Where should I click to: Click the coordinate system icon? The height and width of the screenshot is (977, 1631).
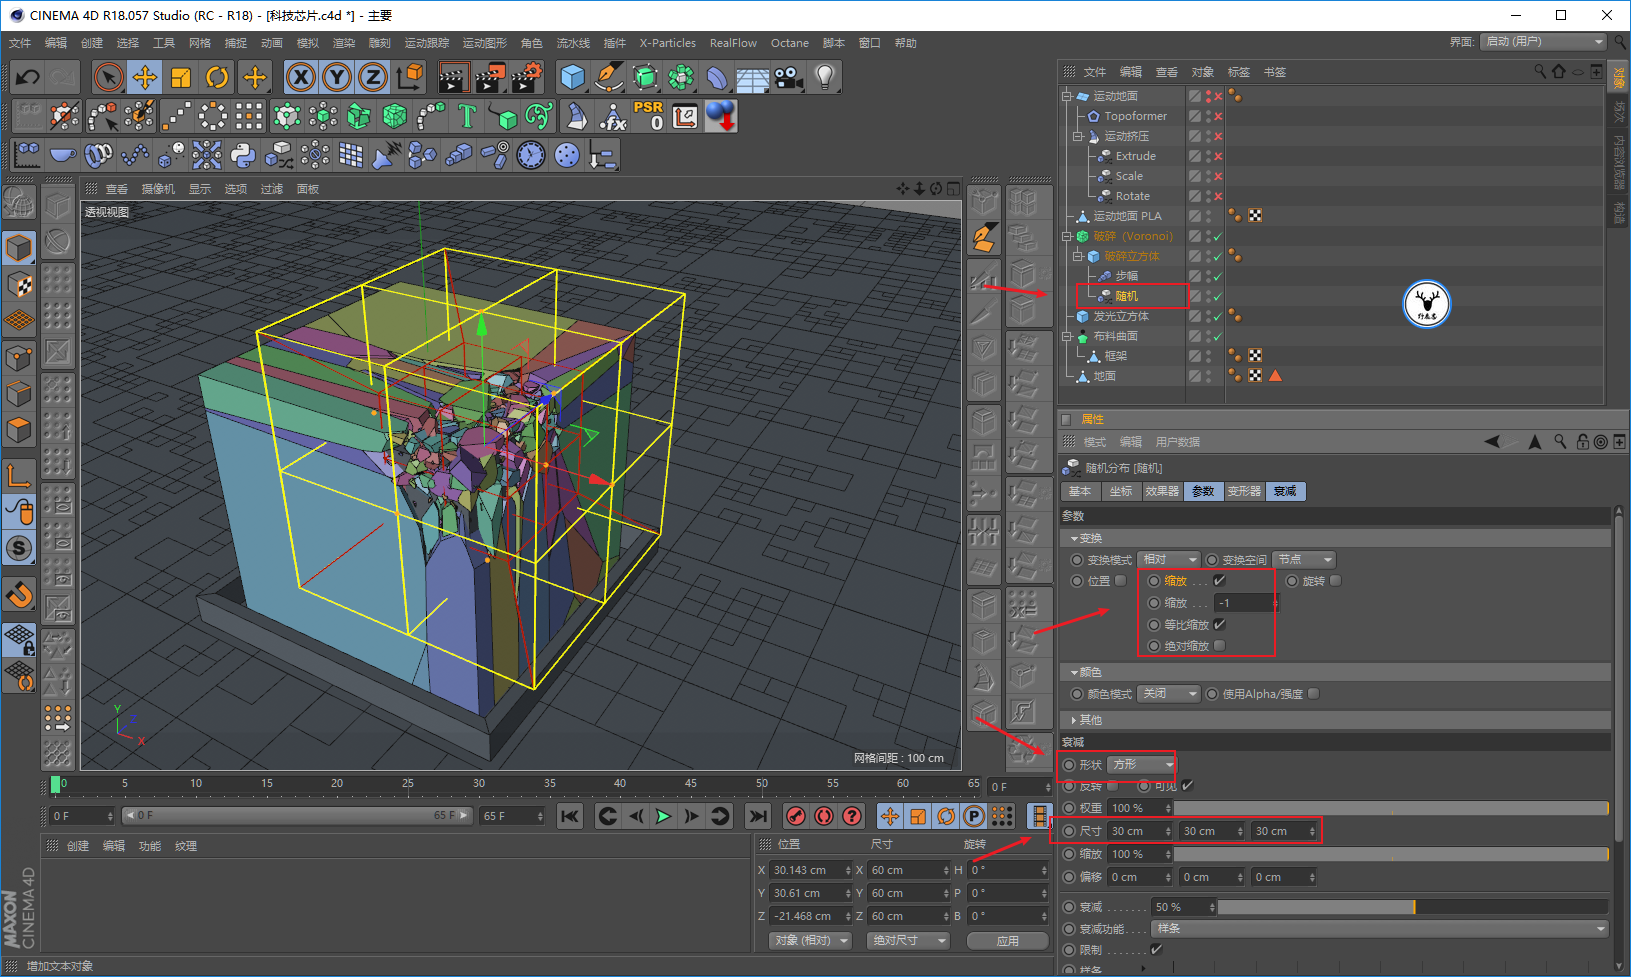[x=410, y=77]
